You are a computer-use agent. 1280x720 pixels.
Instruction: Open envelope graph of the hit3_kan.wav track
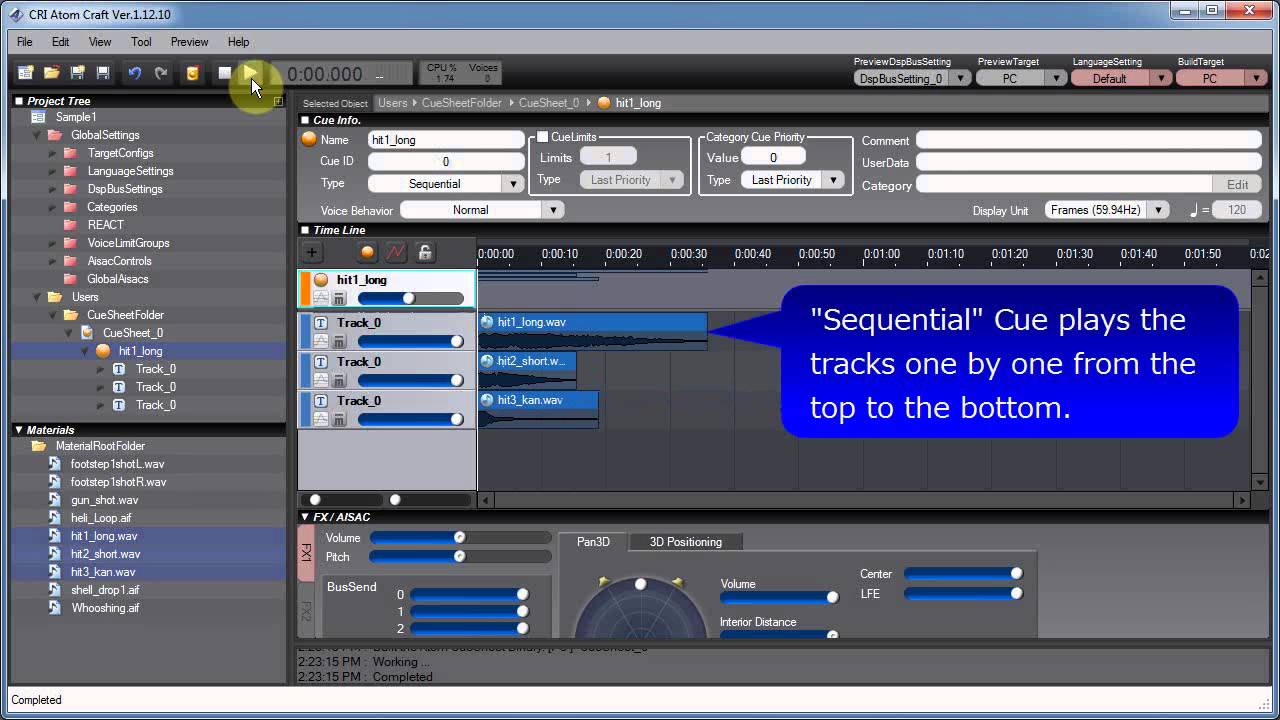[x=321, y=419]
